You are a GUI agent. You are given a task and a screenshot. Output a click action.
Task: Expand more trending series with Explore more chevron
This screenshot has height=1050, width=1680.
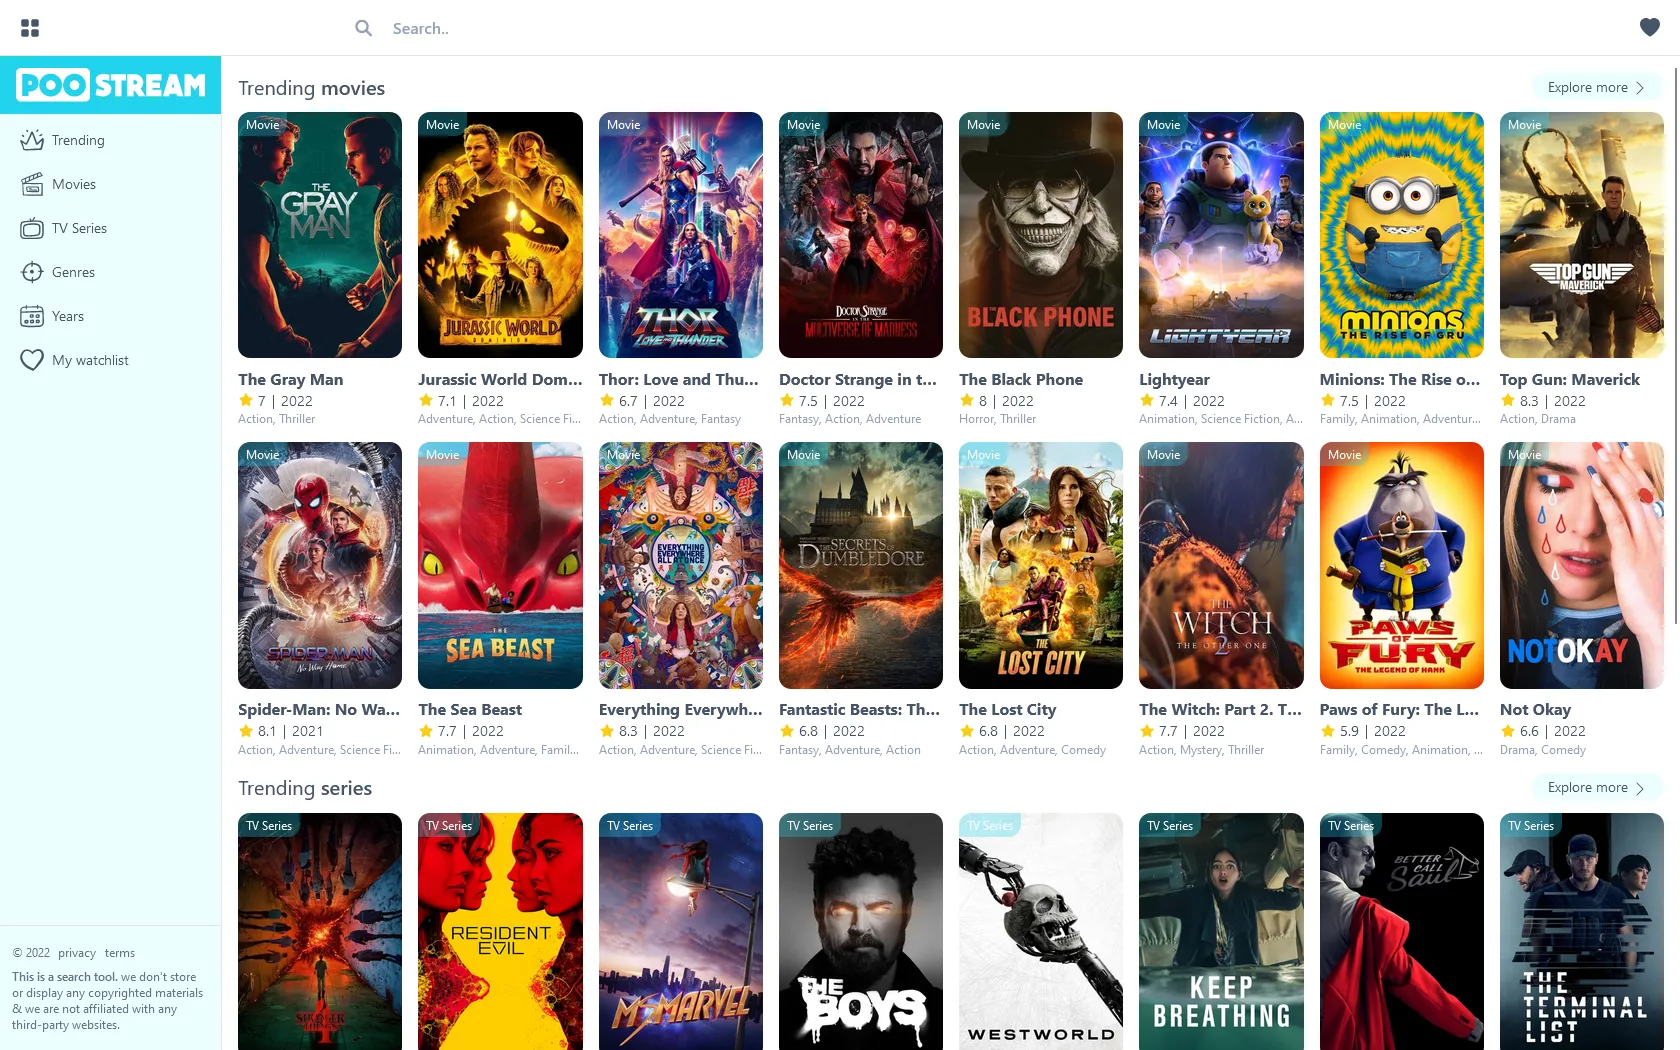(1640, 787)
